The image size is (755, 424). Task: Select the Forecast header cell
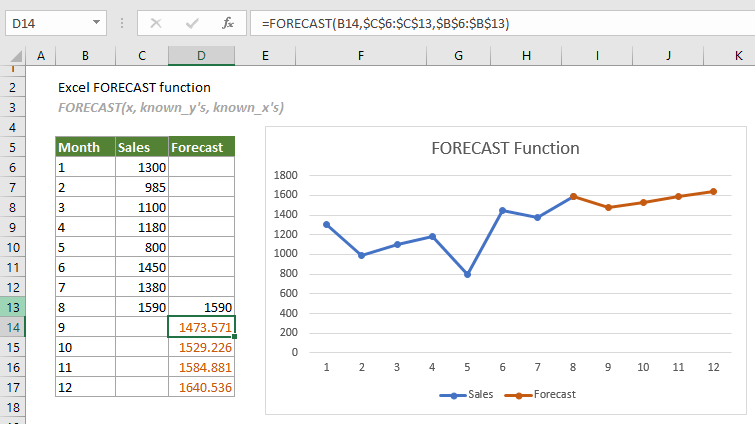click(x=202, y=147)
